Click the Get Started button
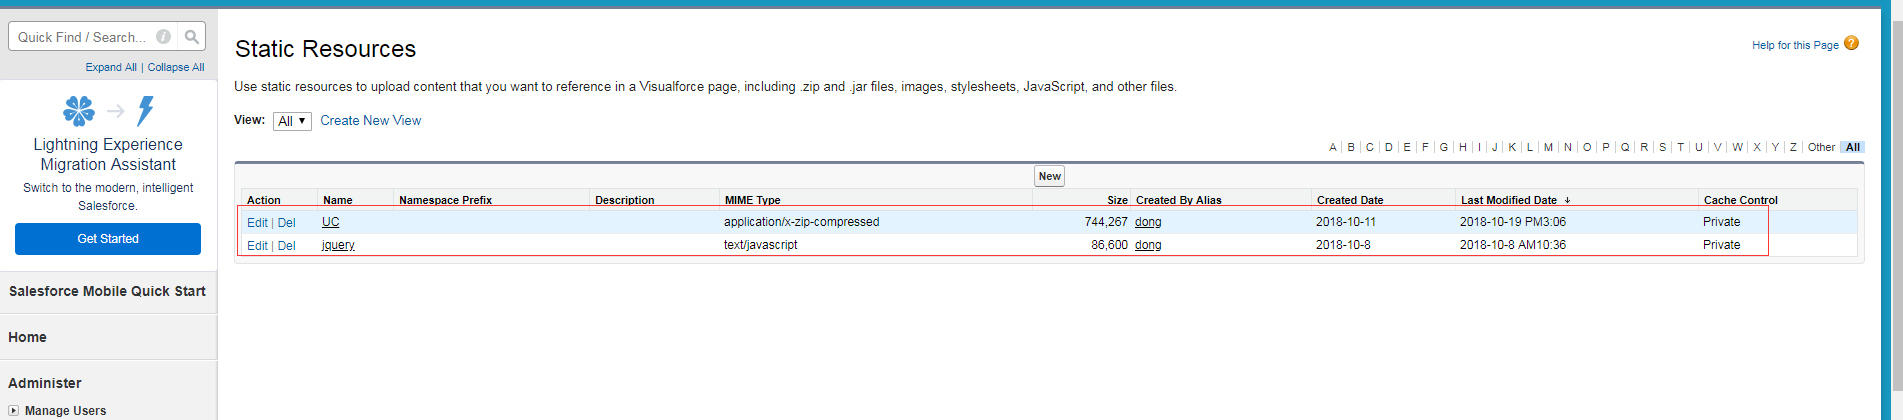This screenshot has width=1903, height=420. tap(108, 239)
